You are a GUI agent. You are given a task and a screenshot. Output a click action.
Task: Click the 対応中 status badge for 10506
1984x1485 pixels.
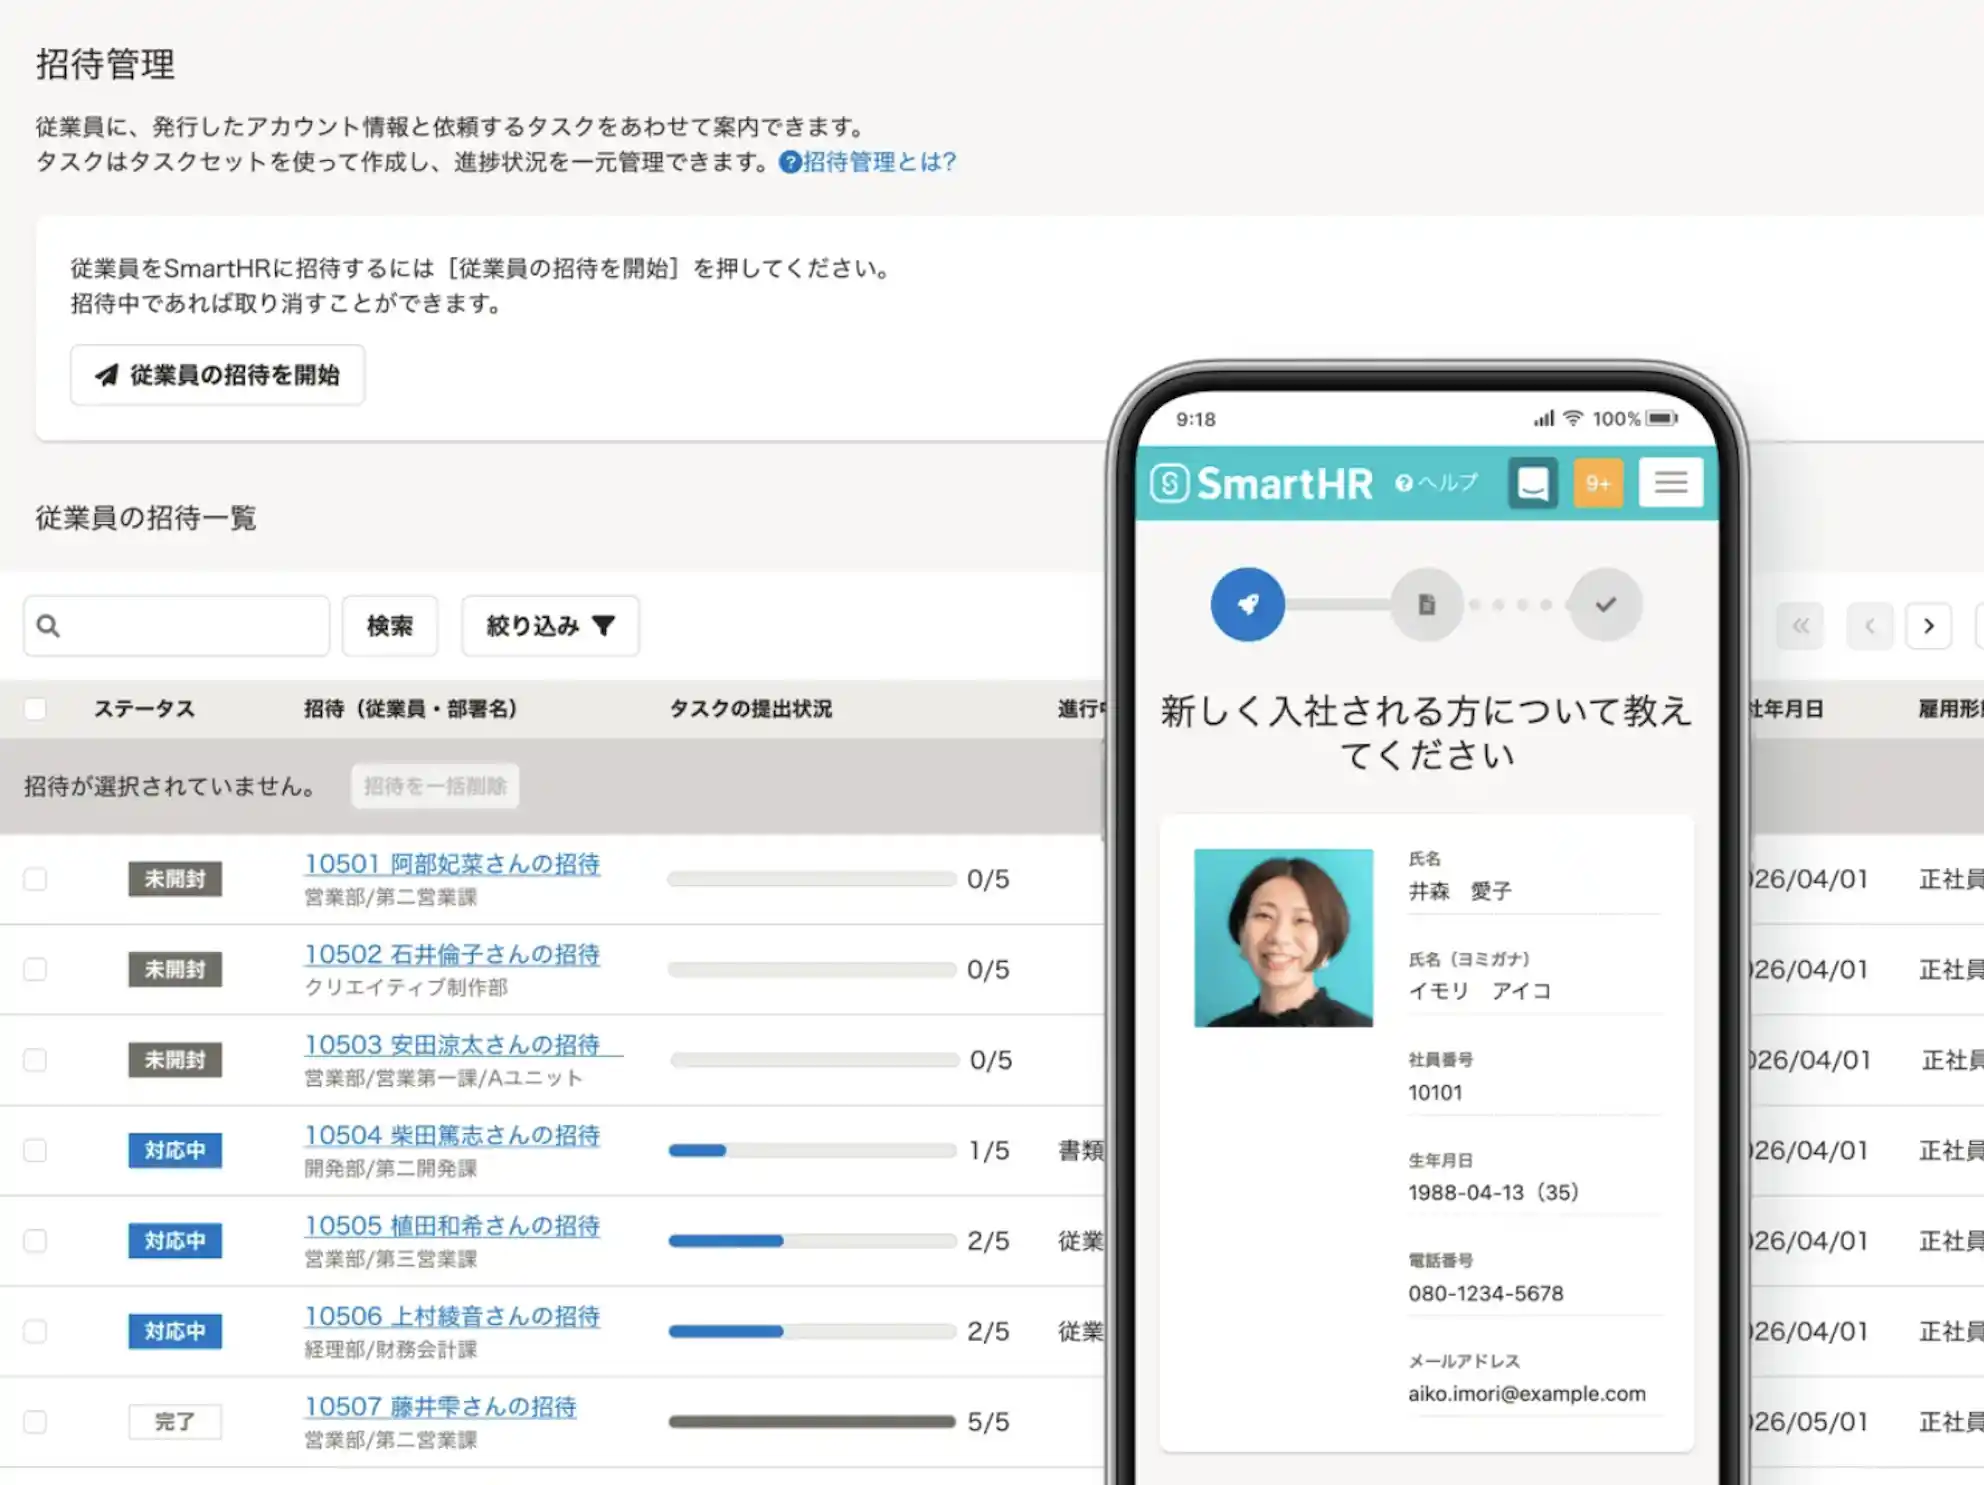pos(175,1331)
